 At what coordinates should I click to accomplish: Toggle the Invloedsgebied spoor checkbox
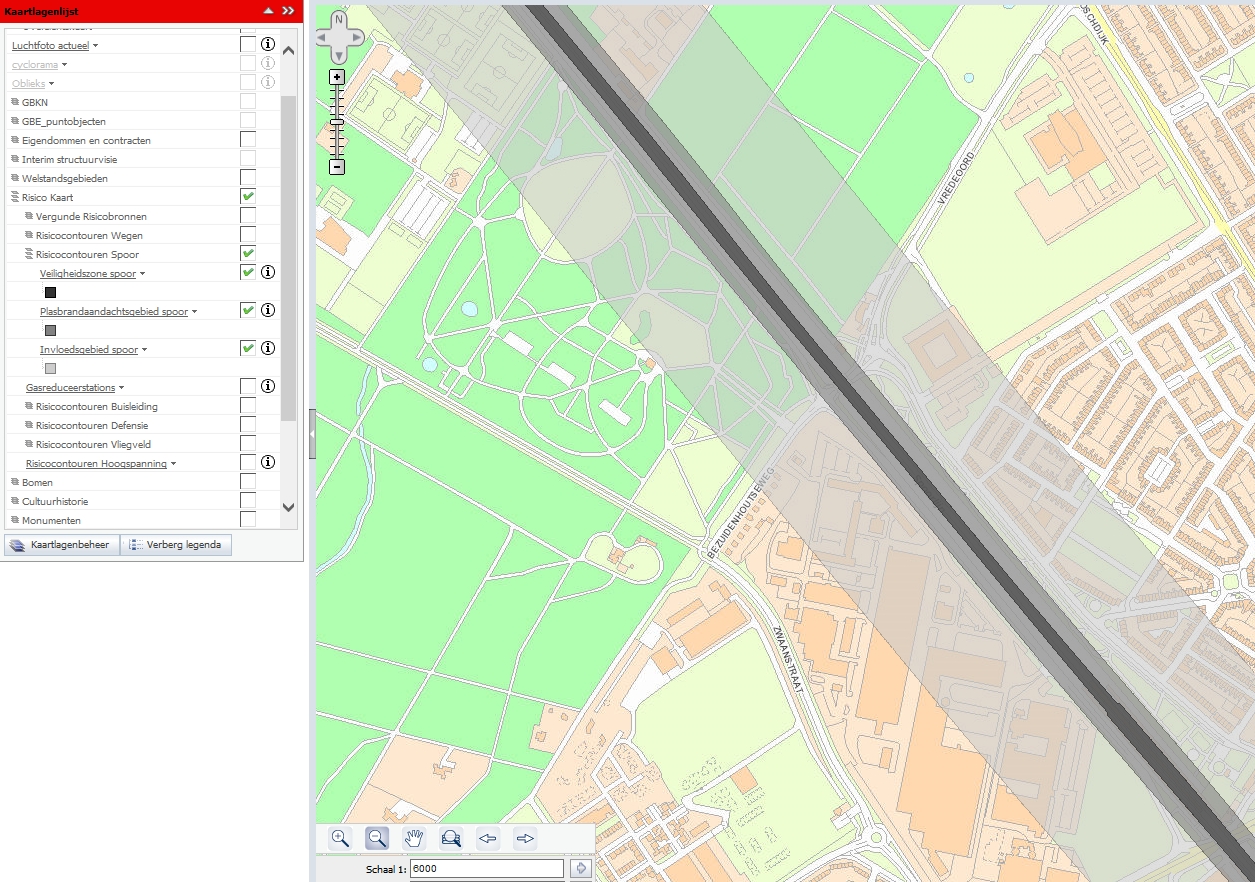[248, 349]
